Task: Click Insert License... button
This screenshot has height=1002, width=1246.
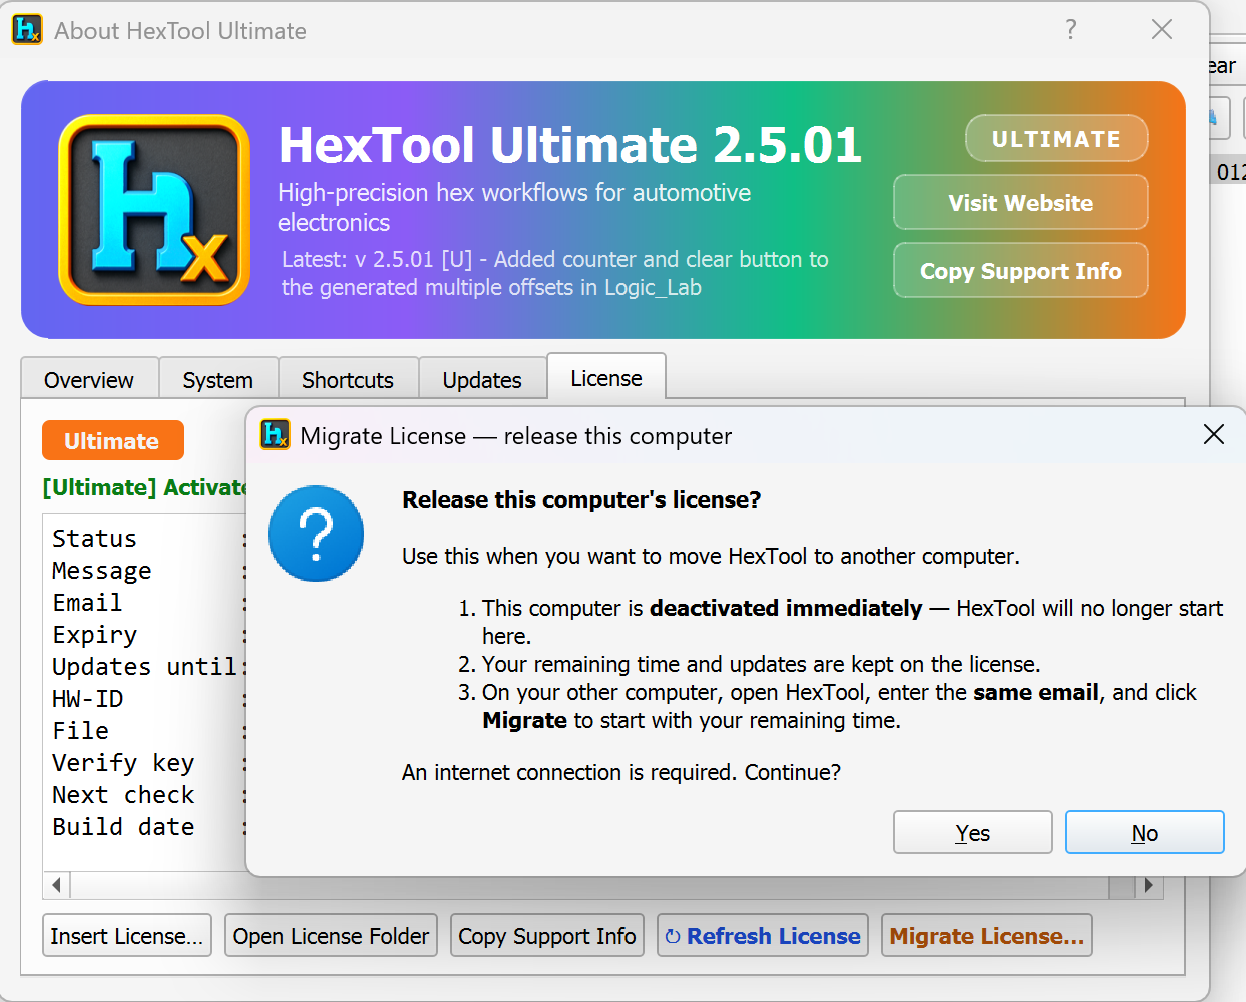Action: click(127, 936)
